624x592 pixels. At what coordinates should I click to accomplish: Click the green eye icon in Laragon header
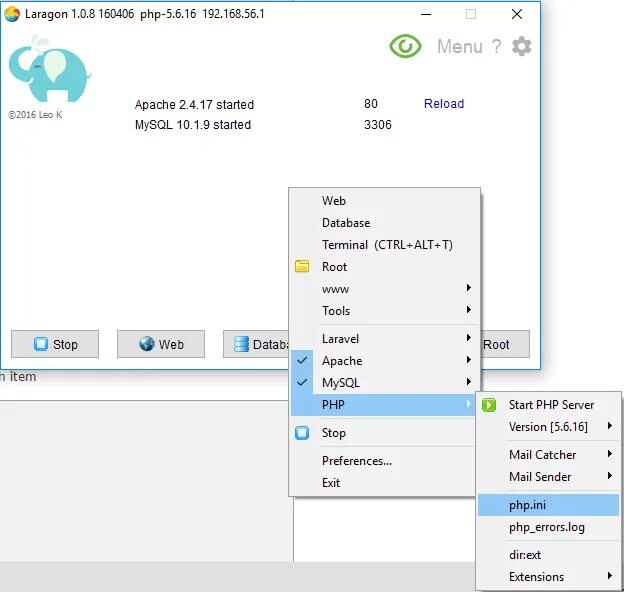(405, 46)
